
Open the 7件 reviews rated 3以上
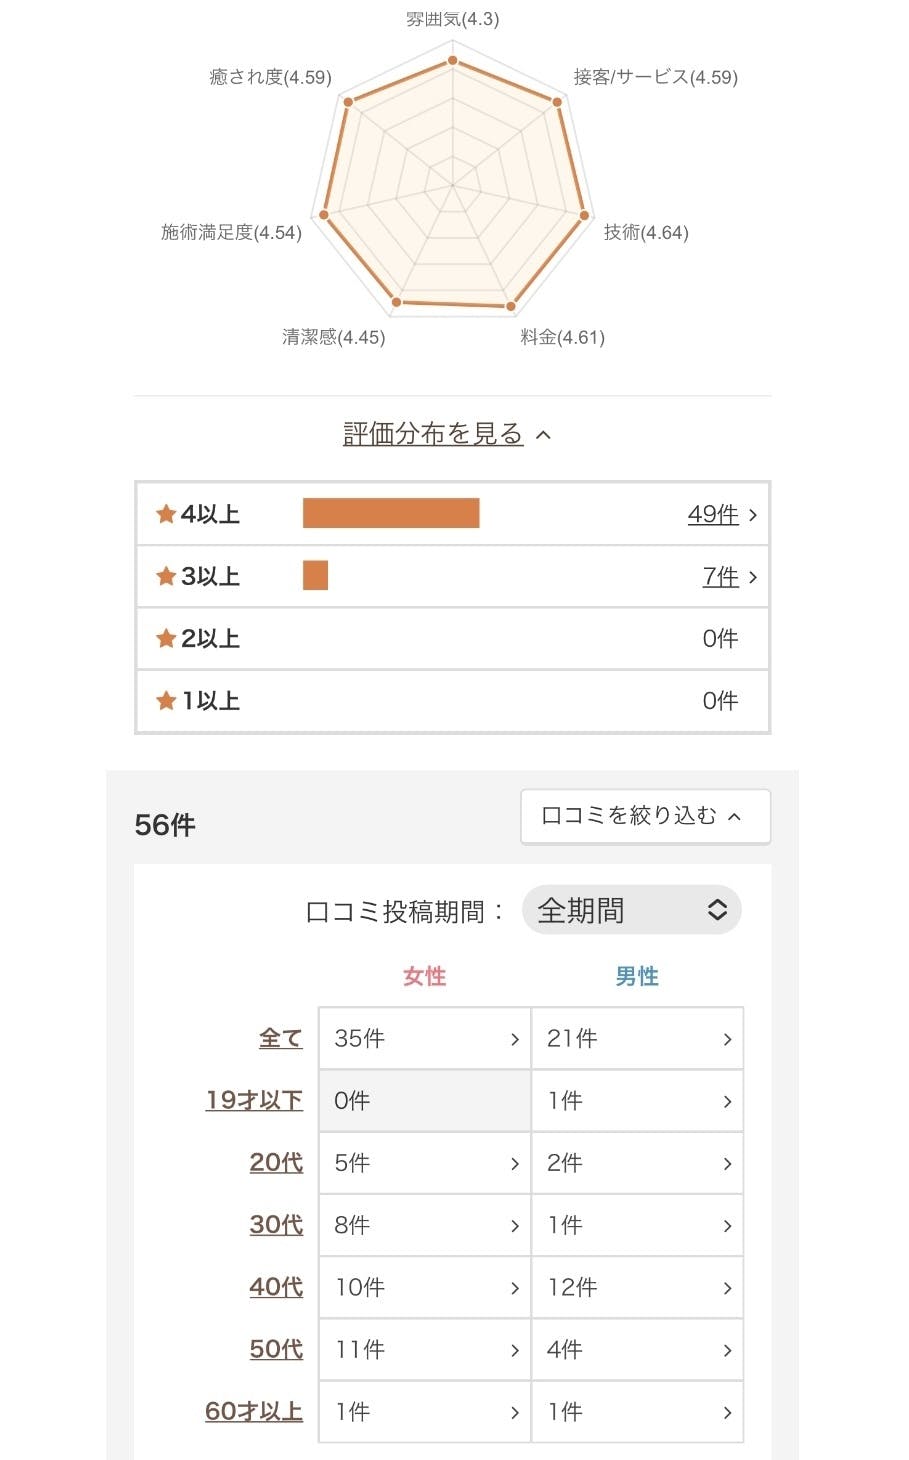pos(720,577)
